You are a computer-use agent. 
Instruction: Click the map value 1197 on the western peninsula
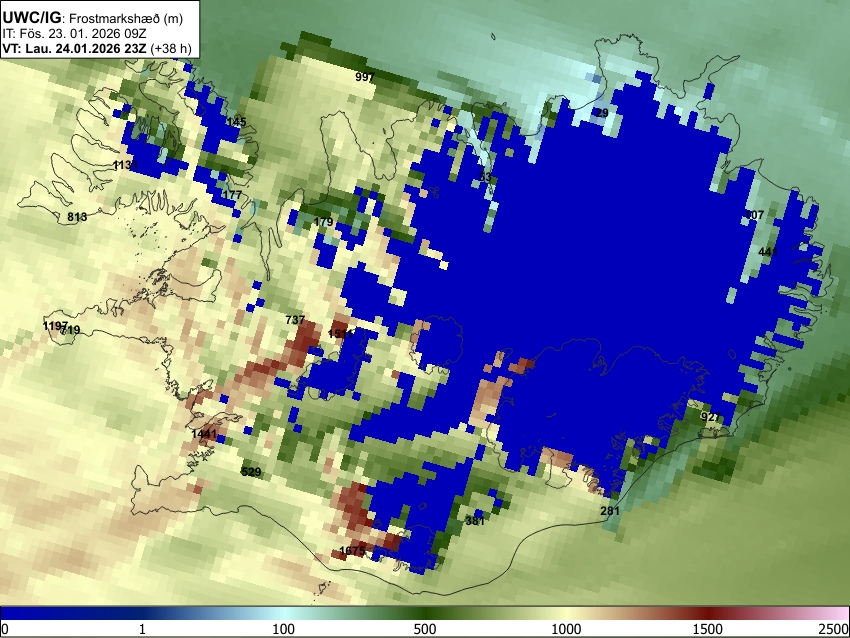coord(55,326)
